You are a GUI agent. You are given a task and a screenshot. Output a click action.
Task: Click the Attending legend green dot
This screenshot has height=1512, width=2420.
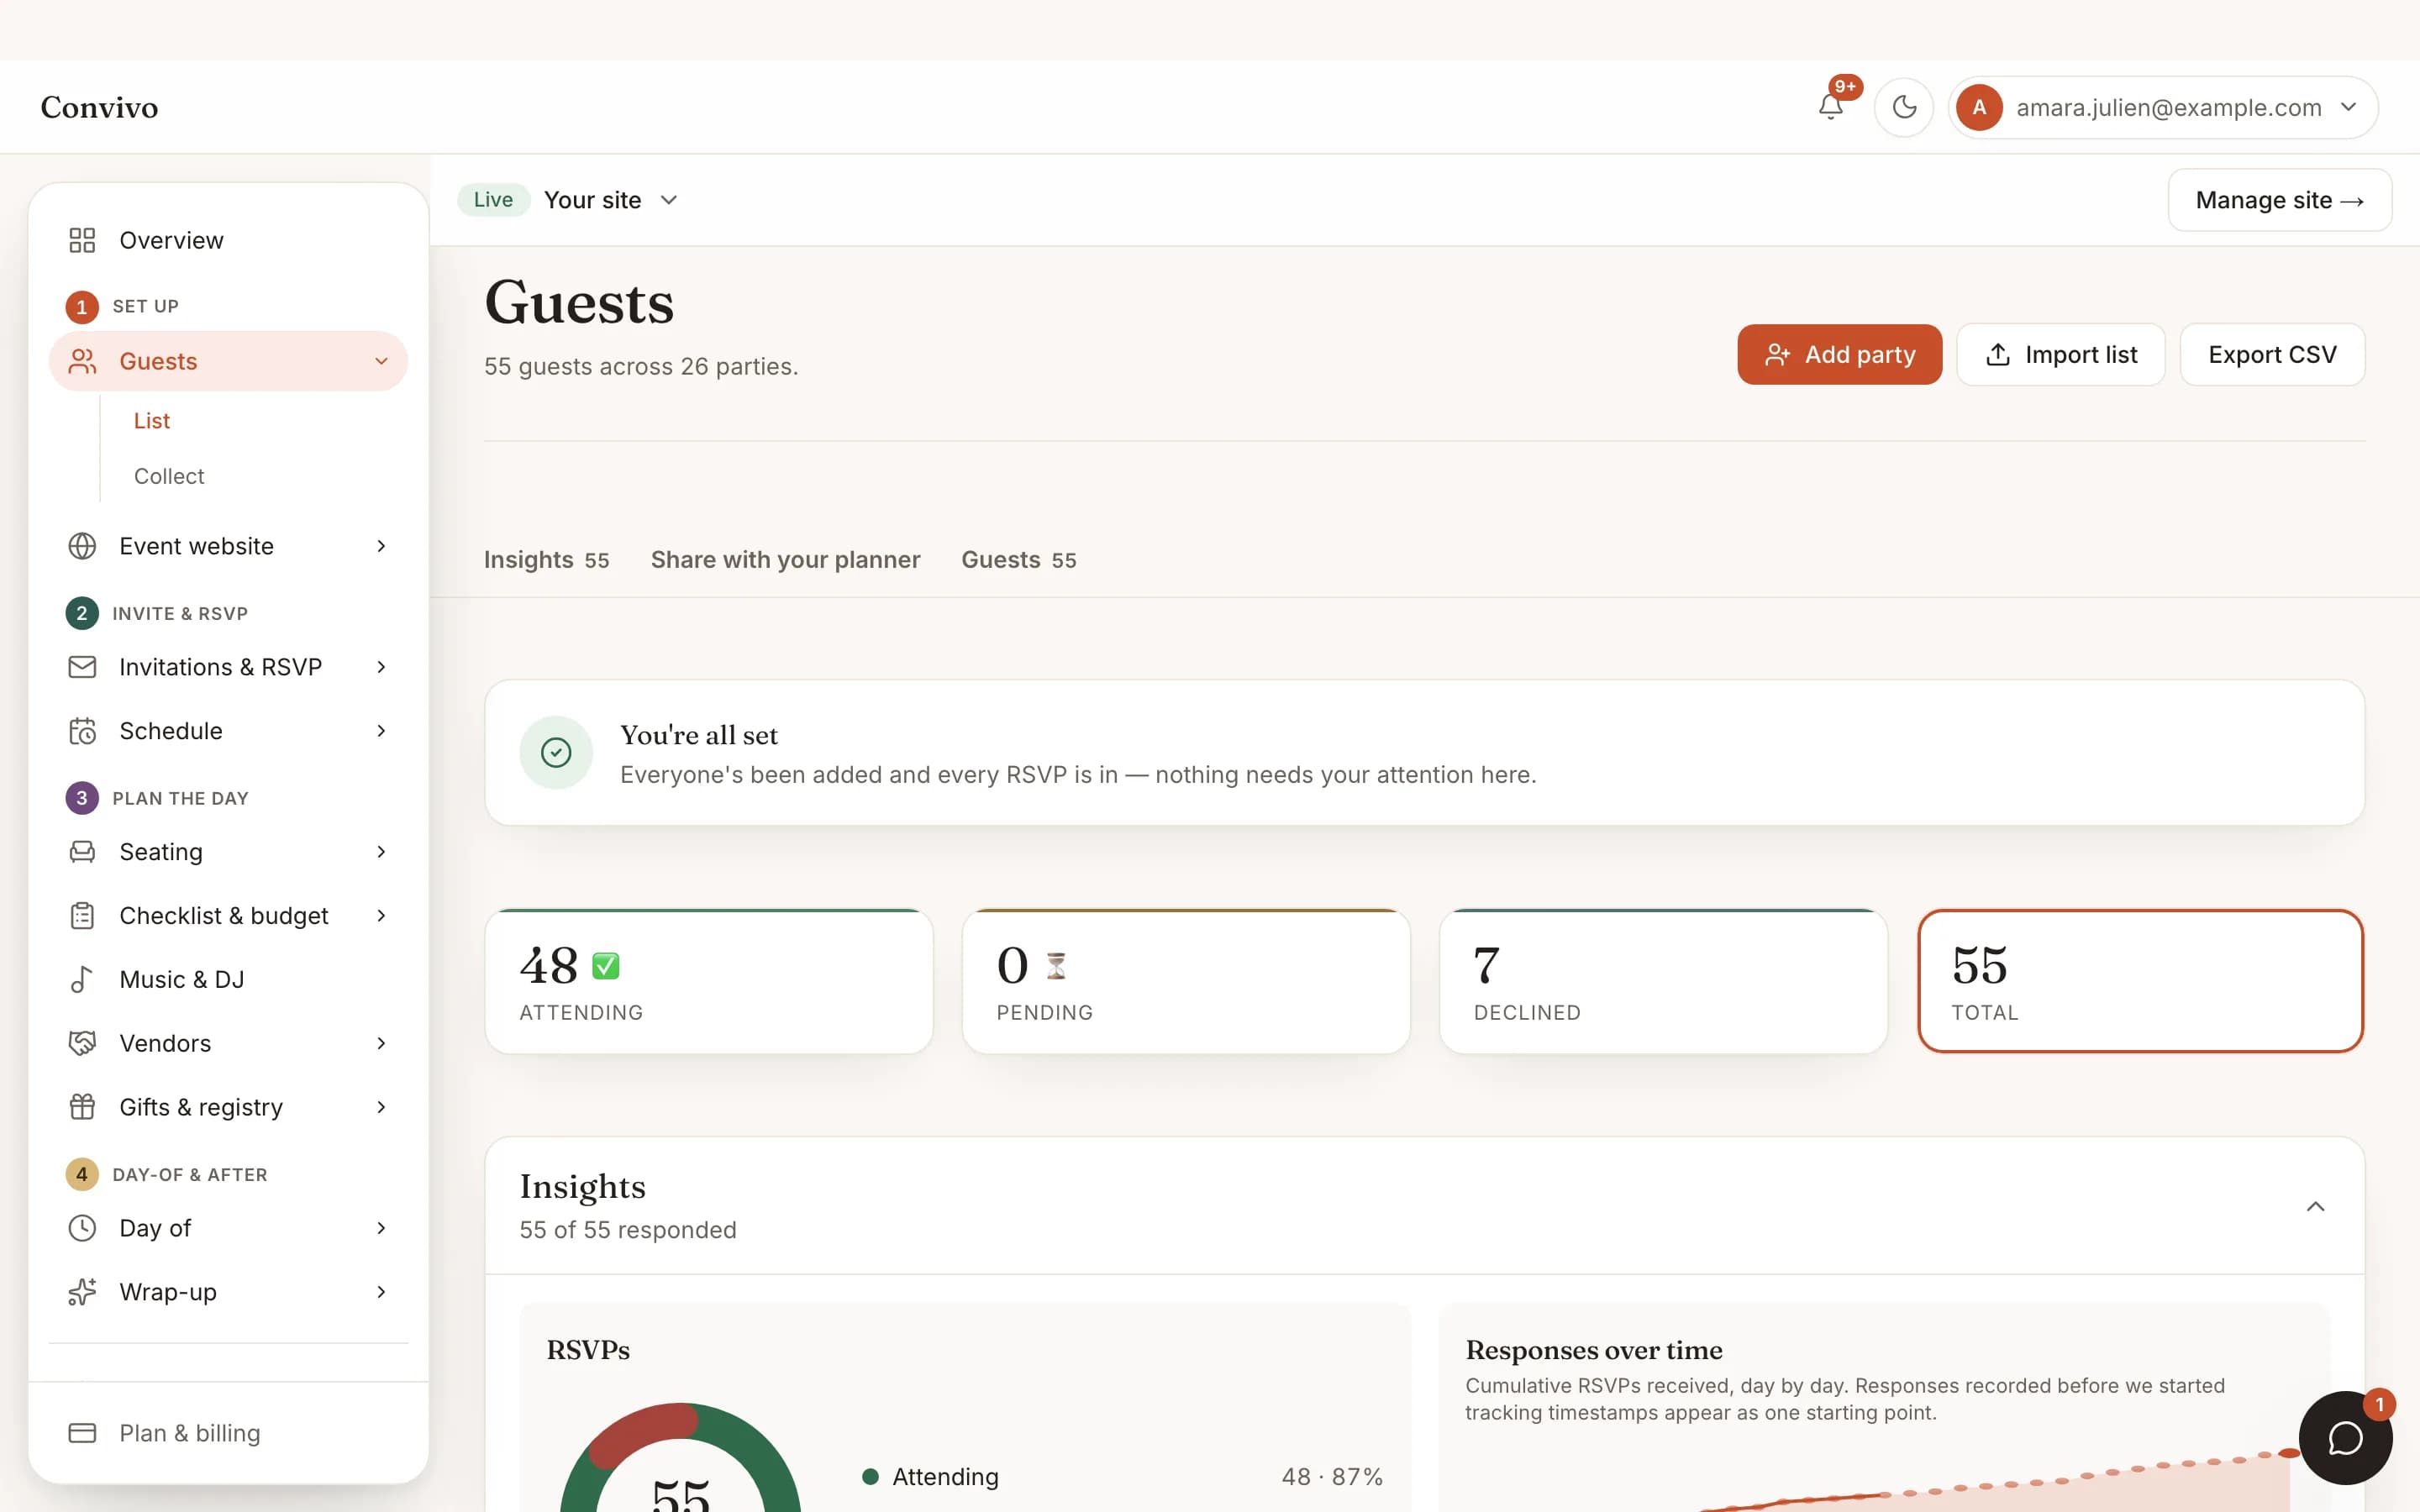[x=870, y=1477]
